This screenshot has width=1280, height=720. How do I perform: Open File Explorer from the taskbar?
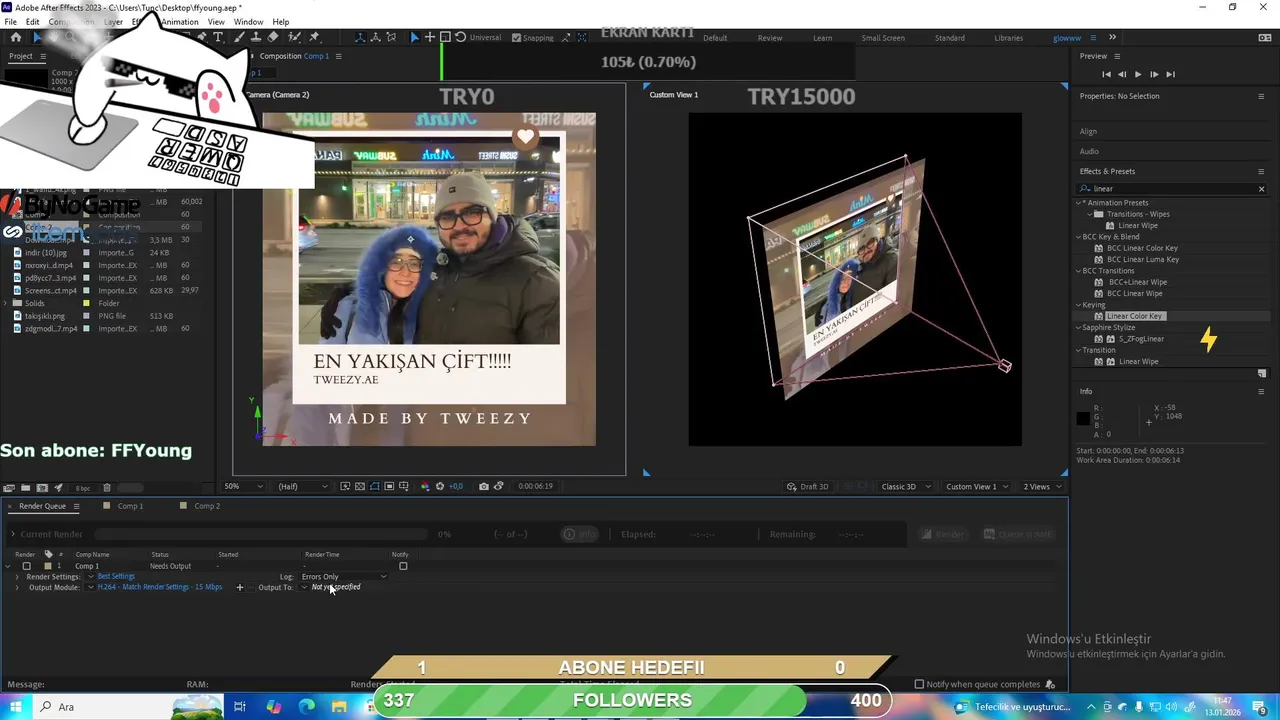tap(339, 706)
